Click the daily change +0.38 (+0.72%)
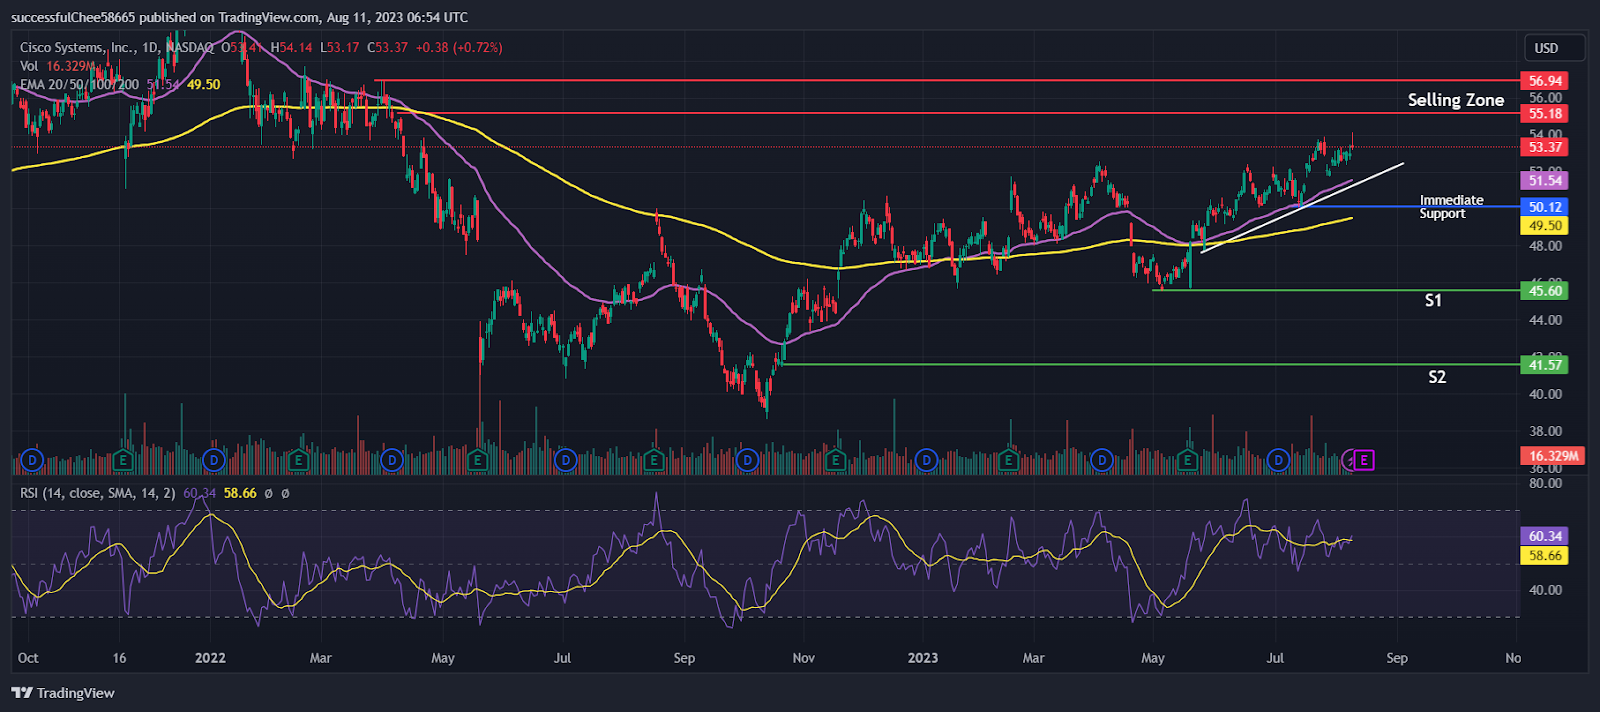The image size is (1600, 712). coord(459,47)
